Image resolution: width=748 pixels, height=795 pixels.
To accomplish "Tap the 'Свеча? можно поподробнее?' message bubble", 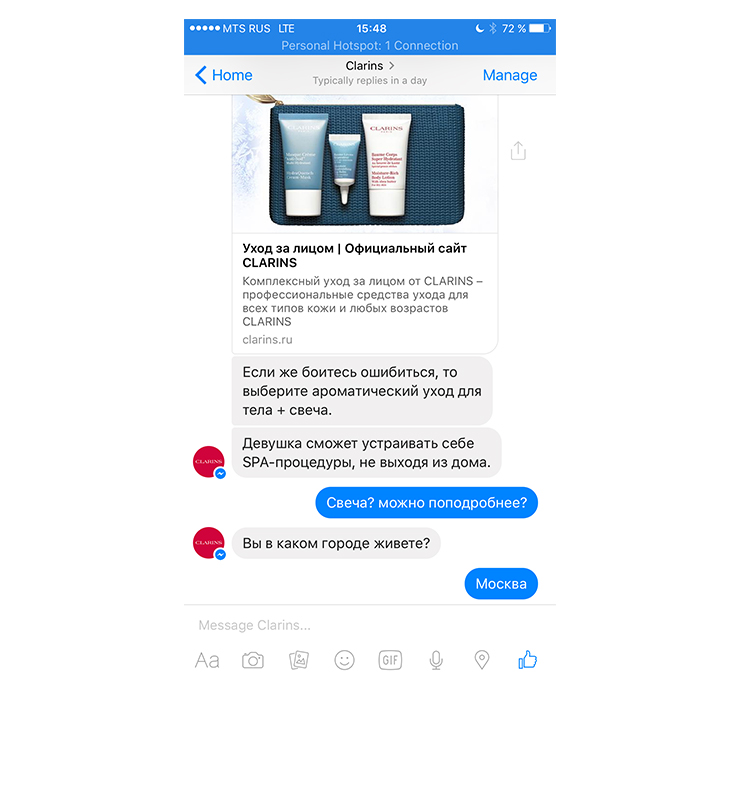I will 426,502.
